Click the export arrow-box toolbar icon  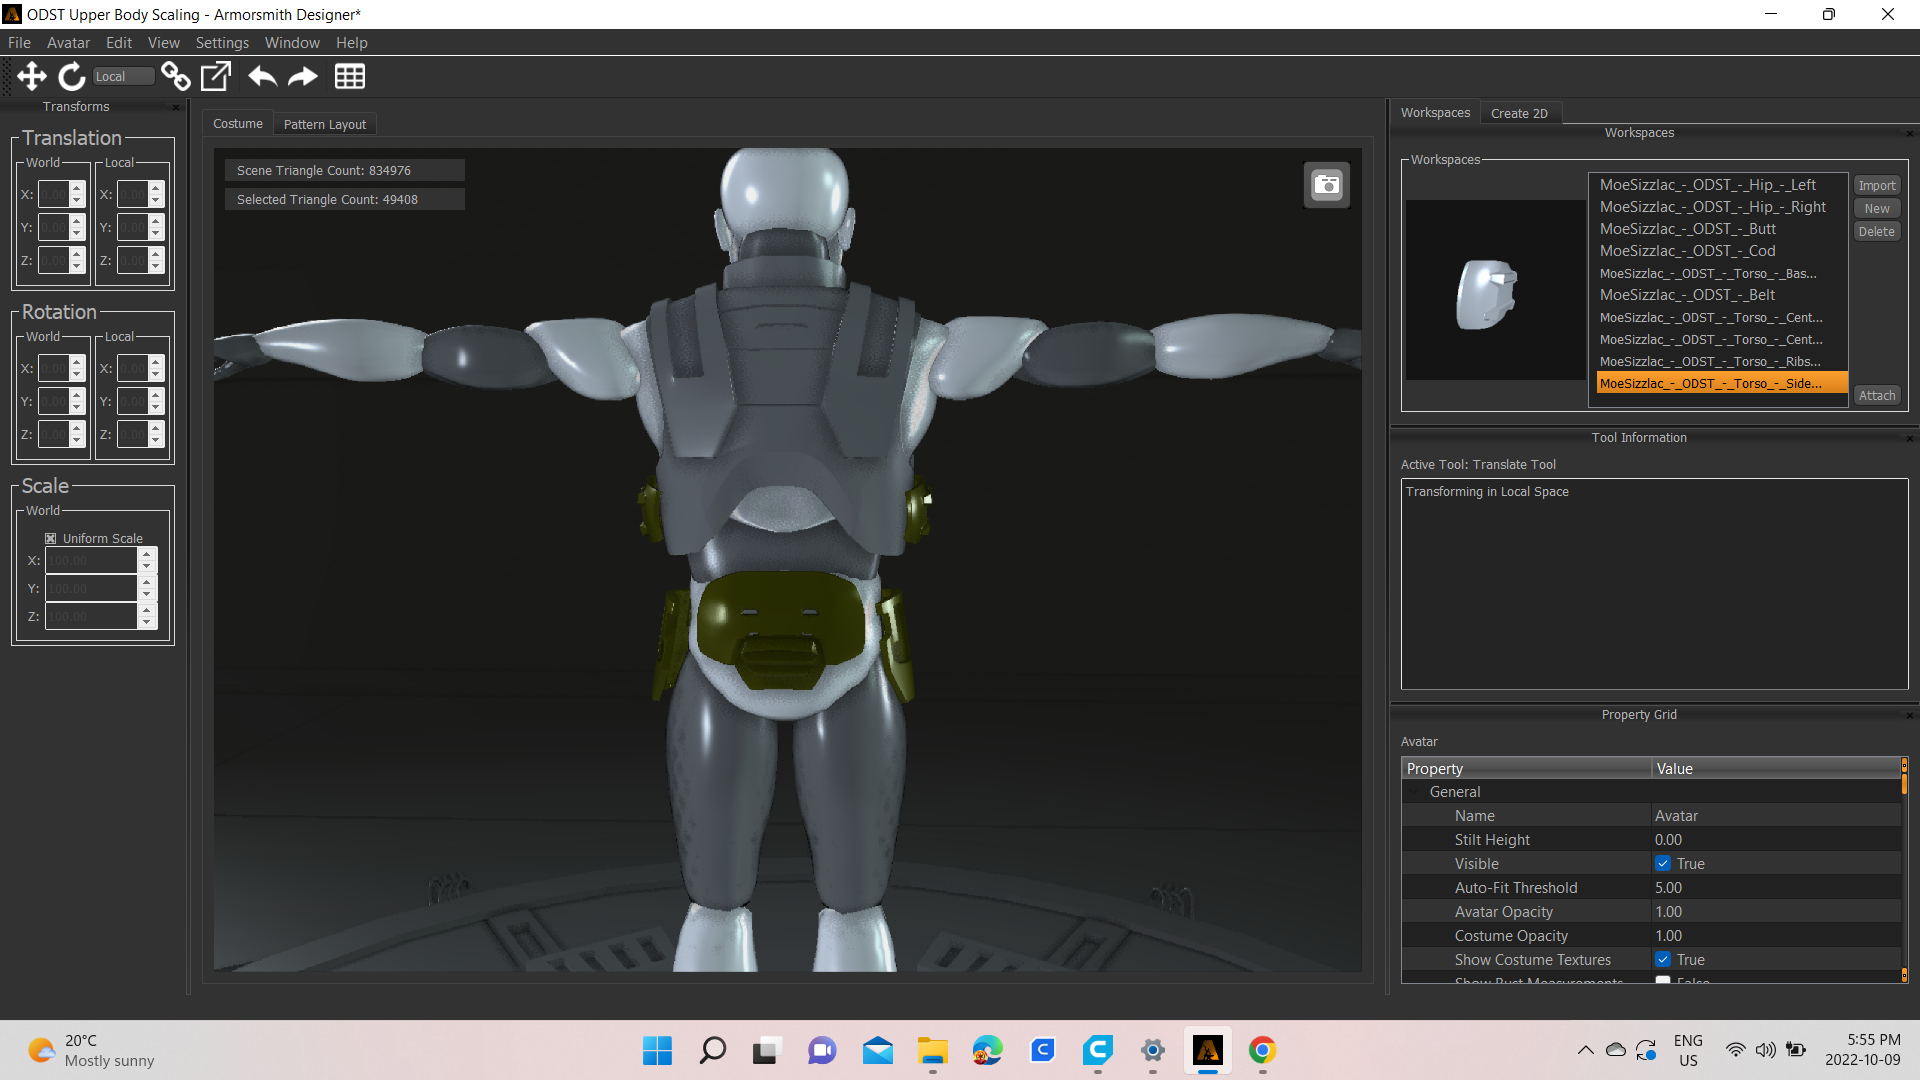216,76
